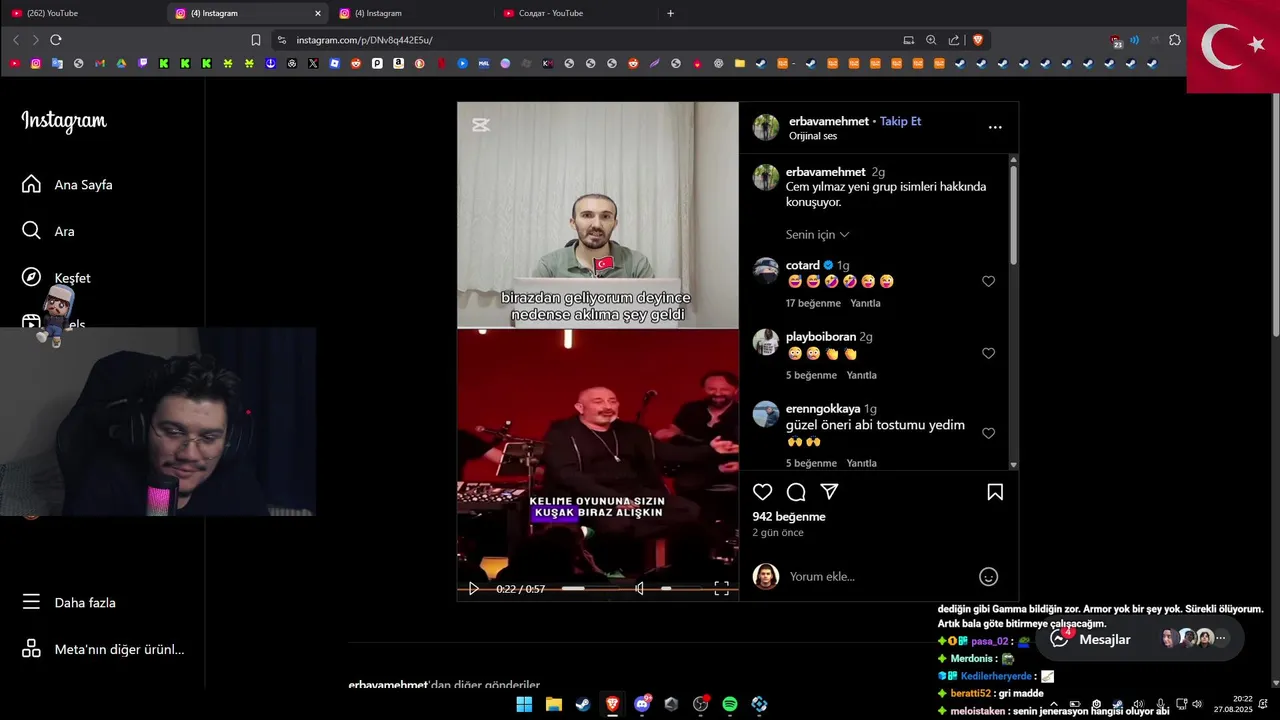This screenshot has height=720, width=1280.
Task: Click the zoom magnifier in address bar
Action: pos(931,40)
